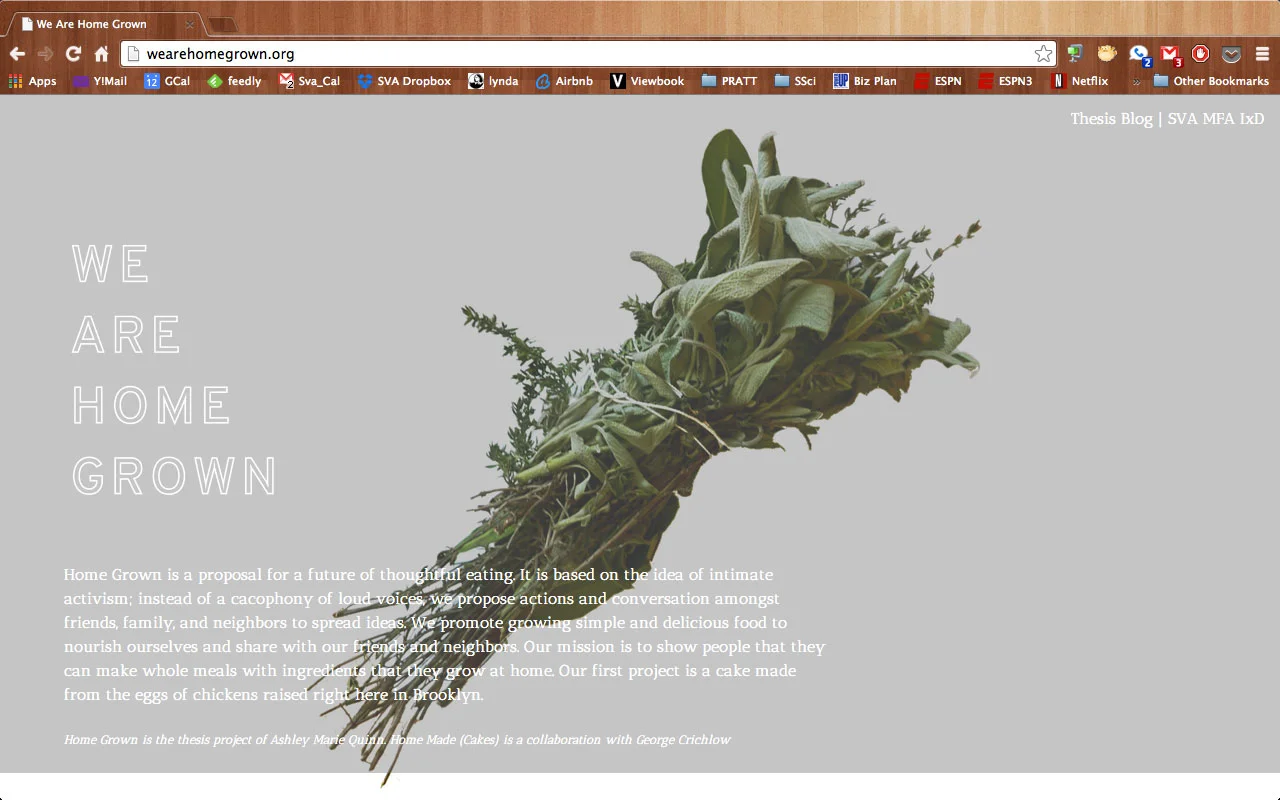Click the outlined GROWN heading word

[175, 476]
